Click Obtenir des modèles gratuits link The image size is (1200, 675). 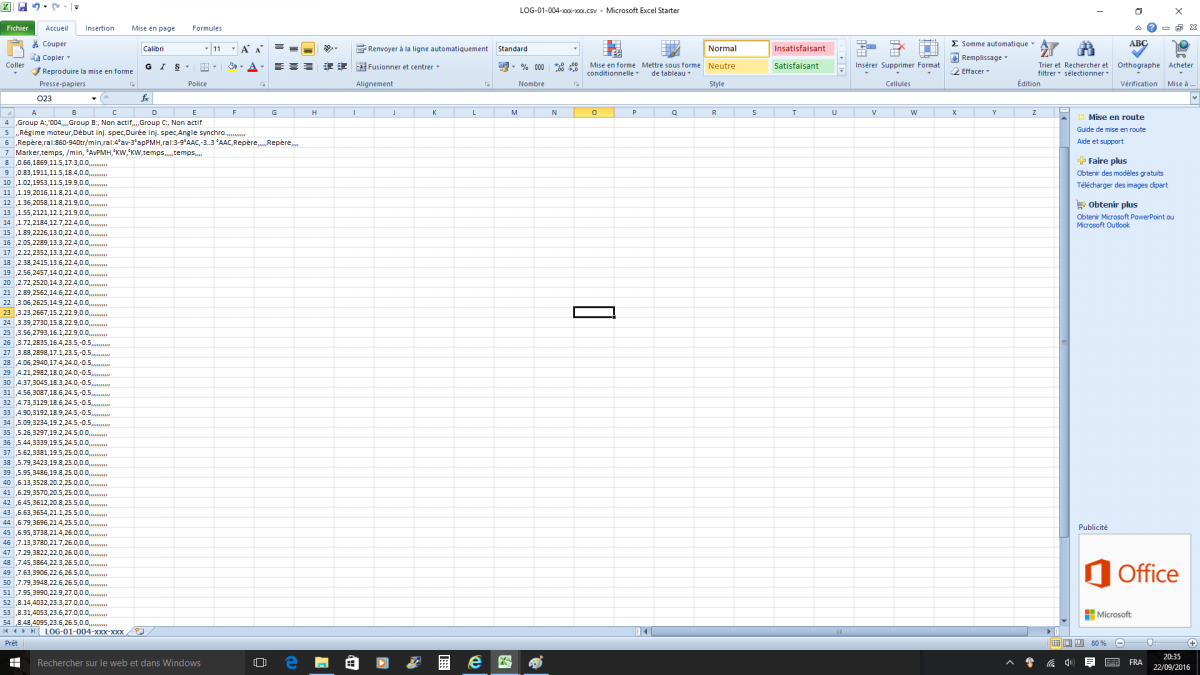coord(1120,173)
